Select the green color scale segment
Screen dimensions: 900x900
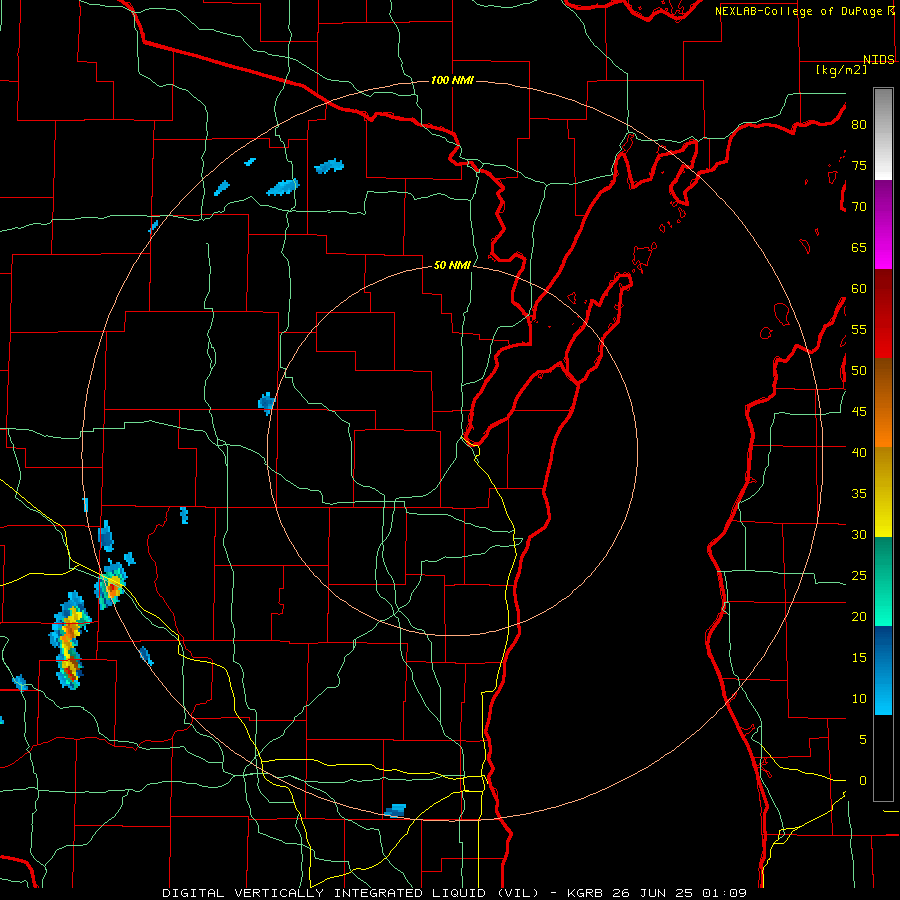(x=883, y=581)
